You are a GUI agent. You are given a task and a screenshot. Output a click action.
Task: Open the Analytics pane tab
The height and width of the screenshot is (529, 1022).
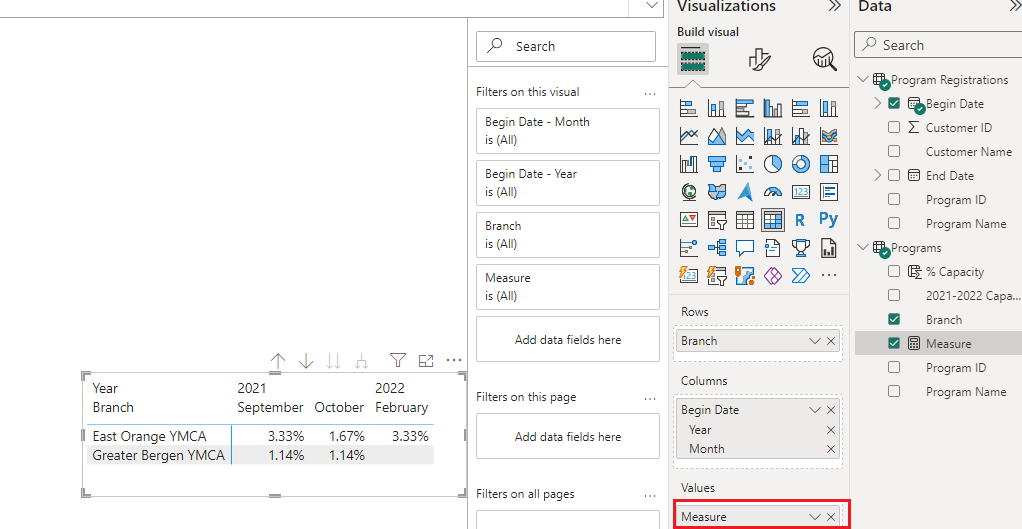coord(825,59)
